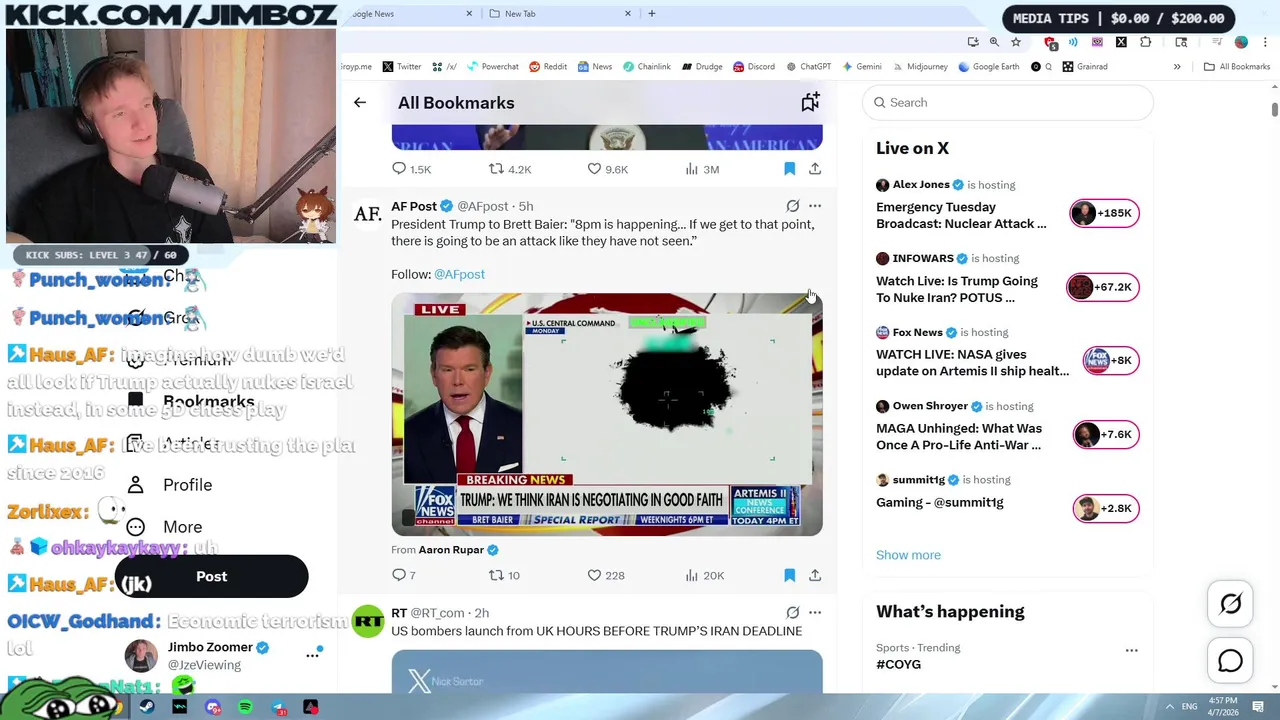
Task: Open the AF Post profile avatar
Action: point(368,214)
